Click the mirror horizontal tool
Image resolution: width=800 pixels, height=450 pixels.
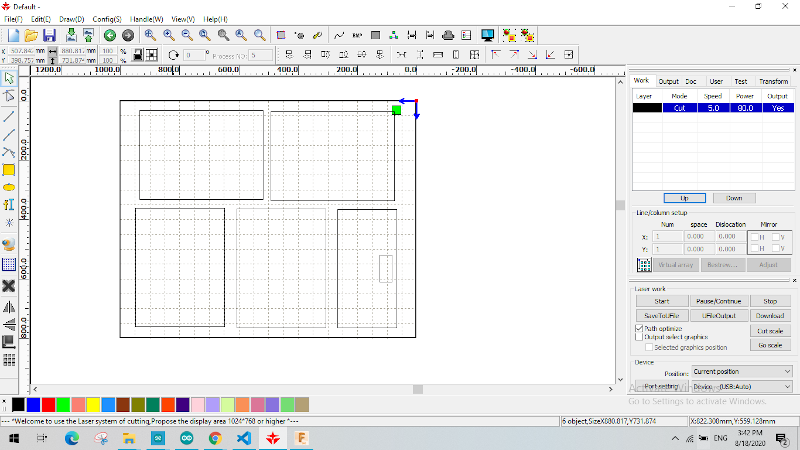[x=9, y=307]
